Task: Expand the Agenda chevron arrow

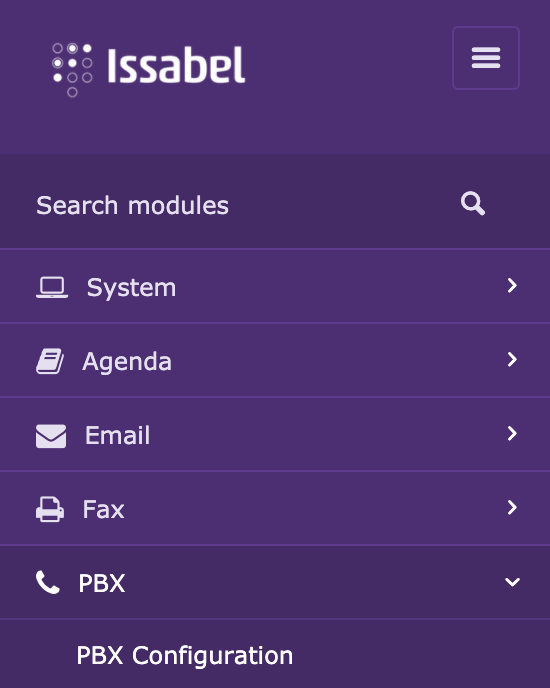Action: pyautogui.click(x=512, y=359)
